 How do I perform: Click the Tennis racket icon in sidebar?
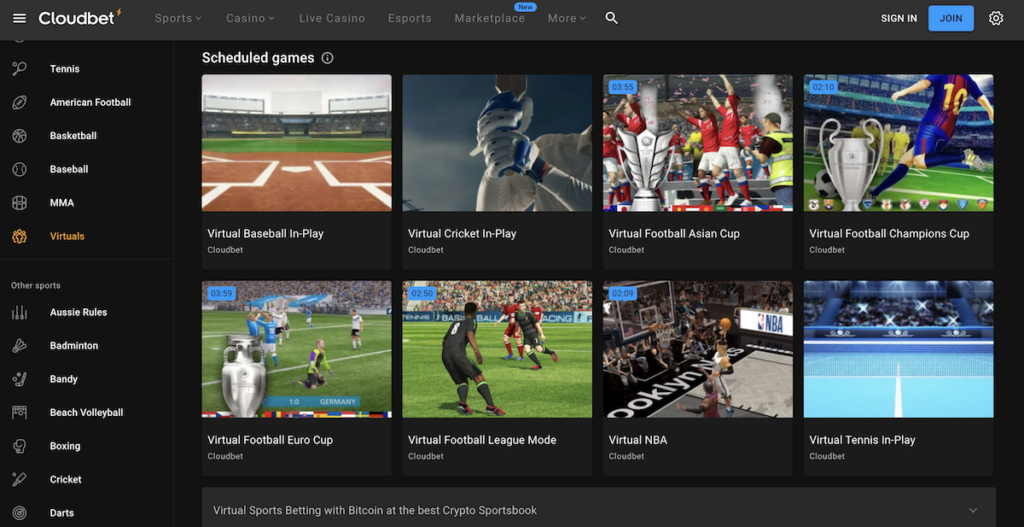coord(20,69)
